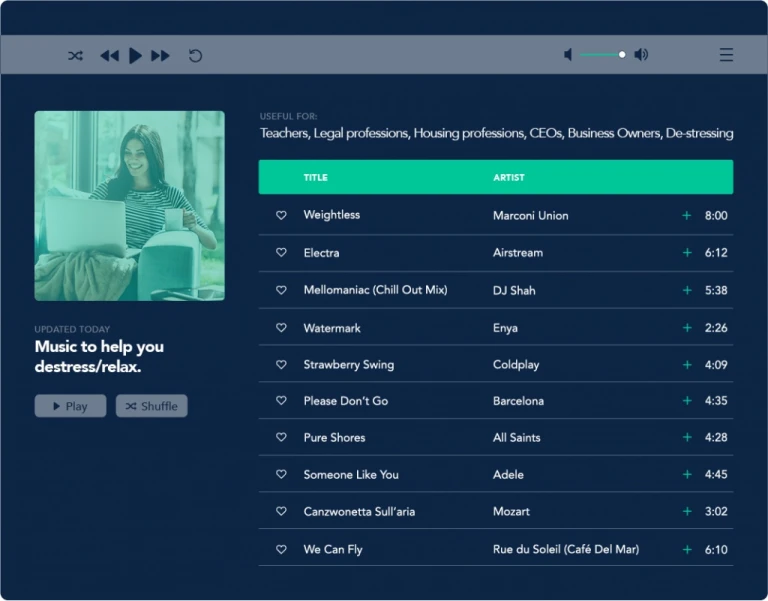768x601 pixels.
Task: Add the Adele track with its plus icon
Action: (x=687, y=475)
